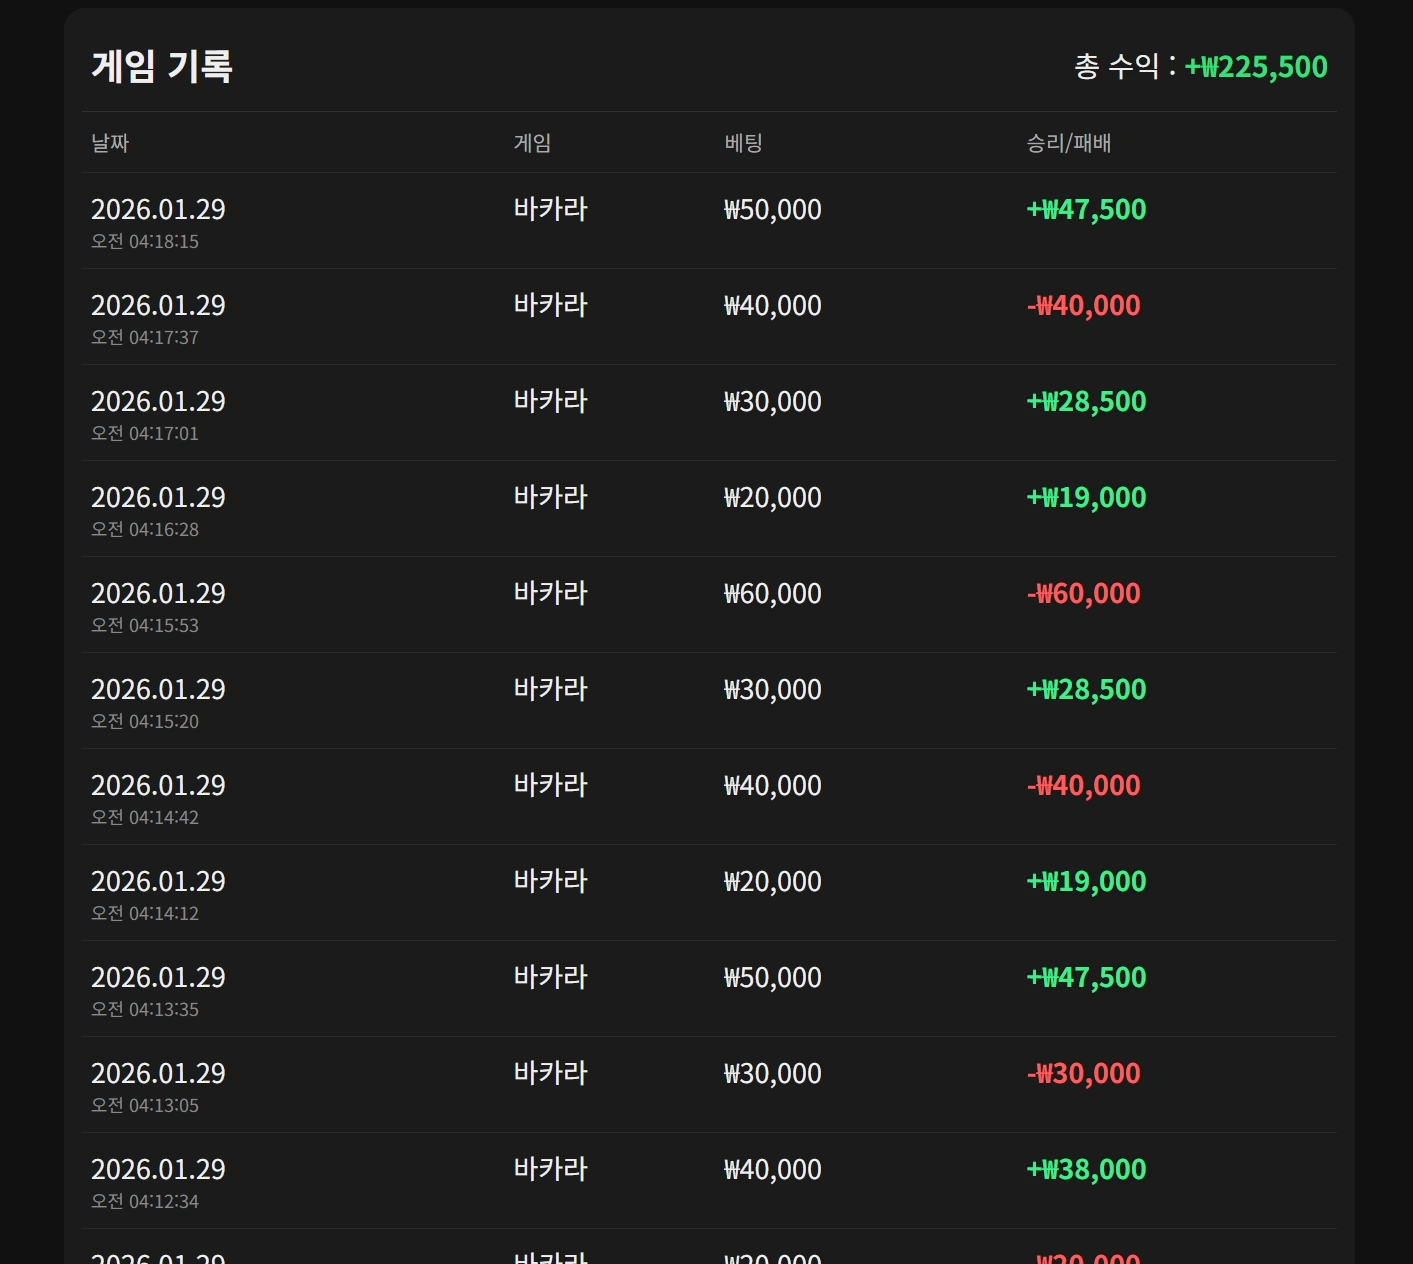Click the -₩60,000 loss result
Image resolution: width=1413 pixels, height=1264 pixels.
tap(1083, 593)
